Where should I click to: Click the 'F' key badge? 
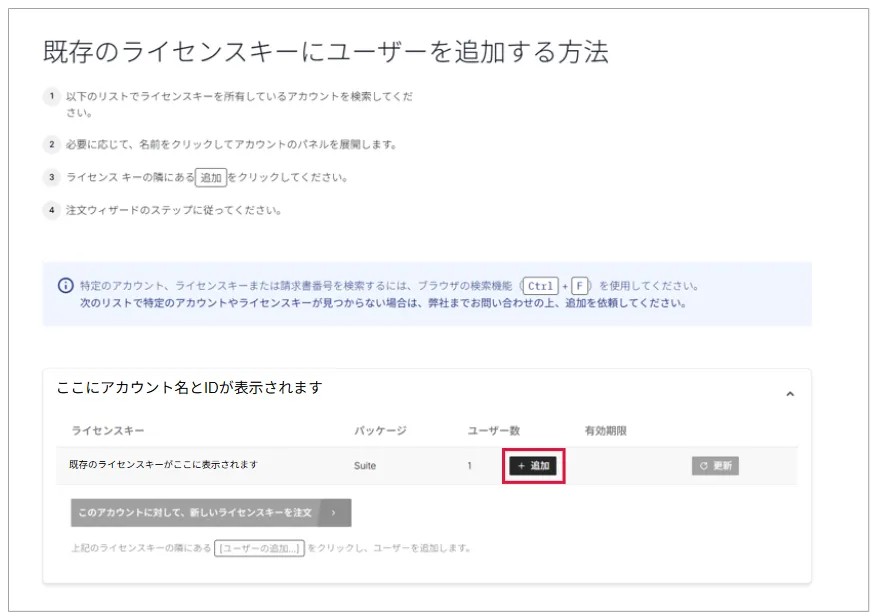[x=579, y=286]
